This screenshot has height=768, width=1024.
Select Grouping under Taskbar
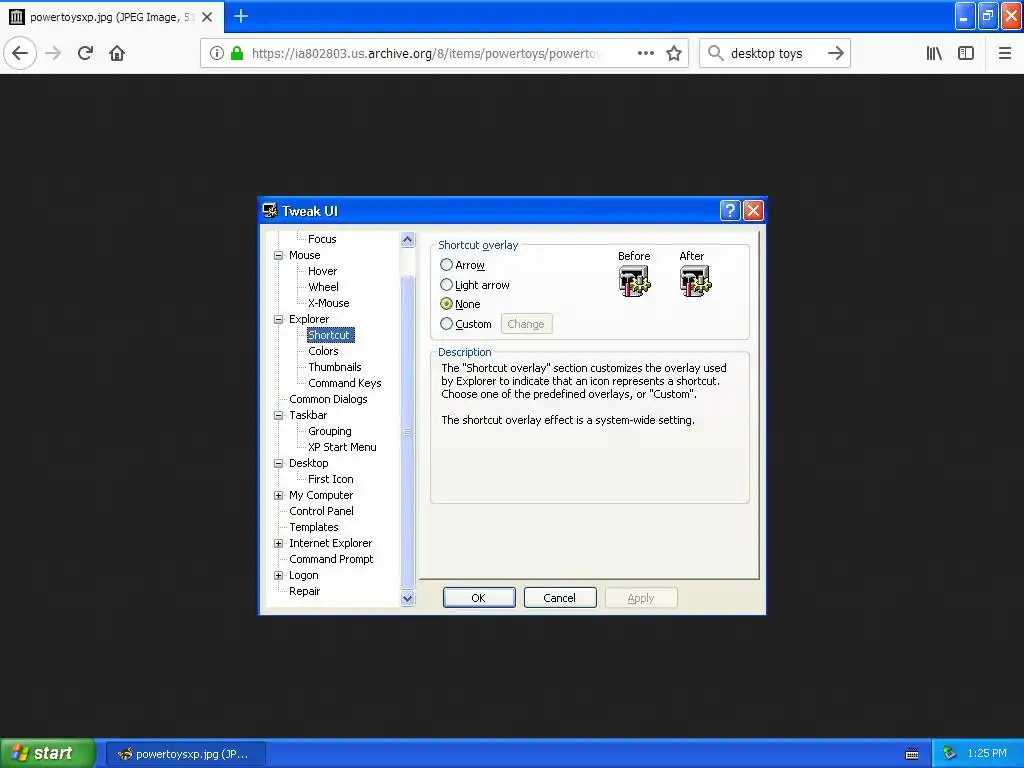point(330,431)
